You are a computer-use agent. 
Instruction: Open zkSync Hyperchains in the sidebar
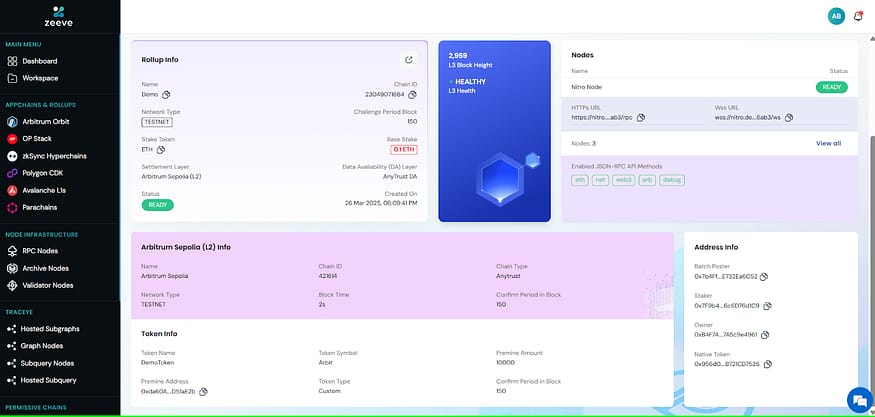(x=54, y=156)
